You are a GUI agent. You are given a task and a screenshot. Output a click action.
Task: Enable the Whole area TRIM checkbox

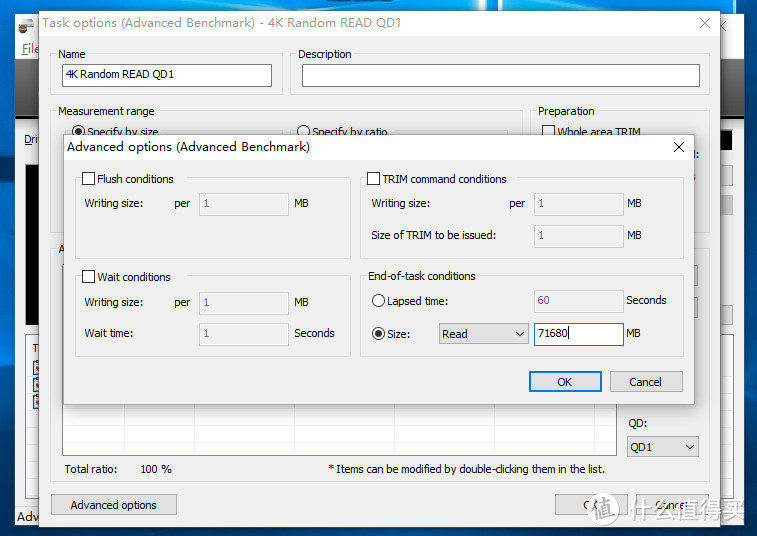[x=548, y=132]
